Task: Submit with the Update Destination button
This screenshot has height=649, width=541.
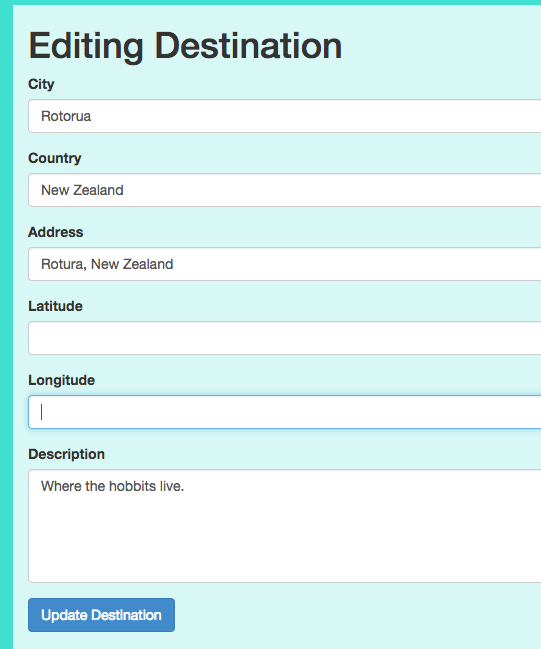Action: (x=101, y=615)
